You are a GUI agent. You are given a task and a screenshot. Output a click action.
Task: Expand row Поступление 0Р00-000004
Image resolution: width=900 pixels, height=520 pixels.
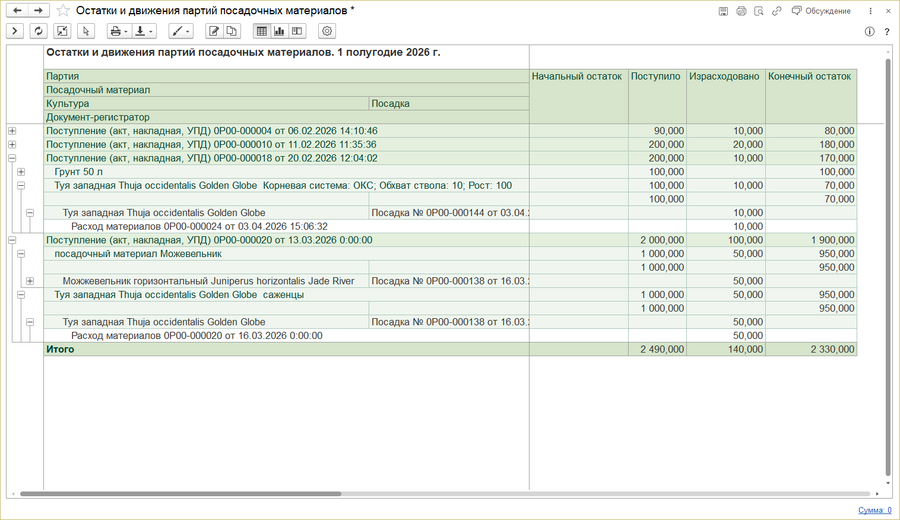[12, 131]
